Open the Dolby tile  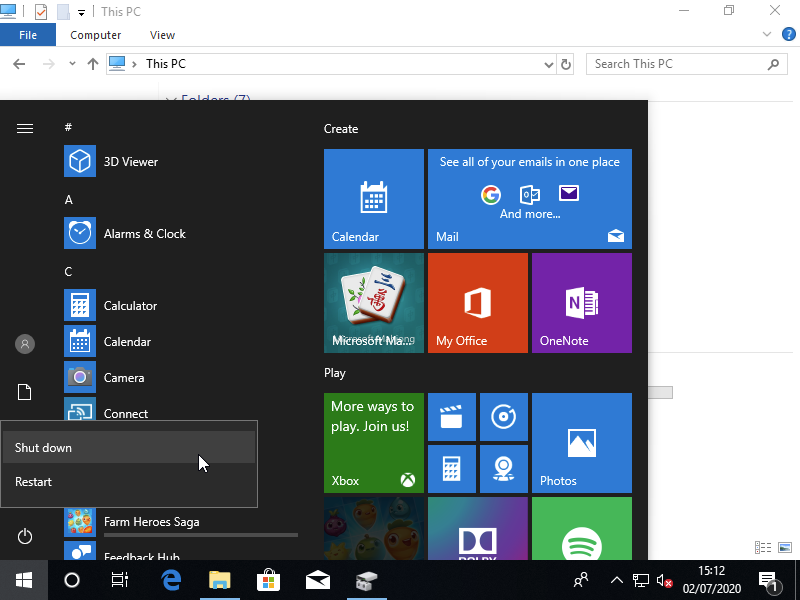pos(478,529)
